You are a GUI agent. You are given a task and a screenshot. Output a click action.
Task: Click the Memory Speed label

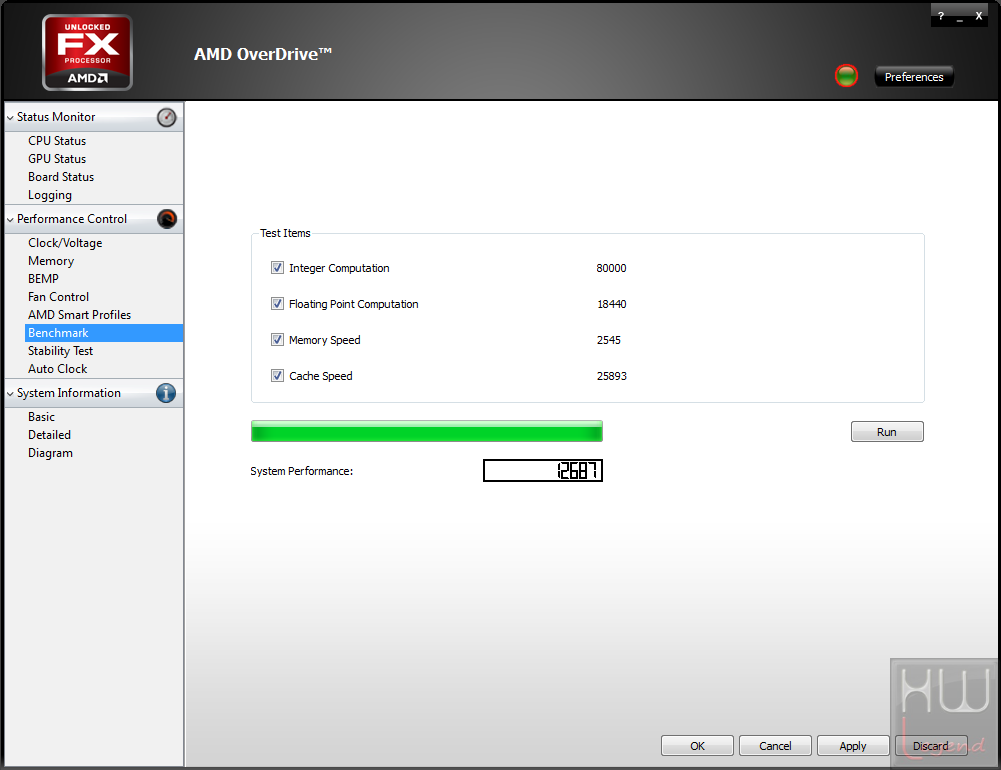pyautogui.click(x=324, y=340)
